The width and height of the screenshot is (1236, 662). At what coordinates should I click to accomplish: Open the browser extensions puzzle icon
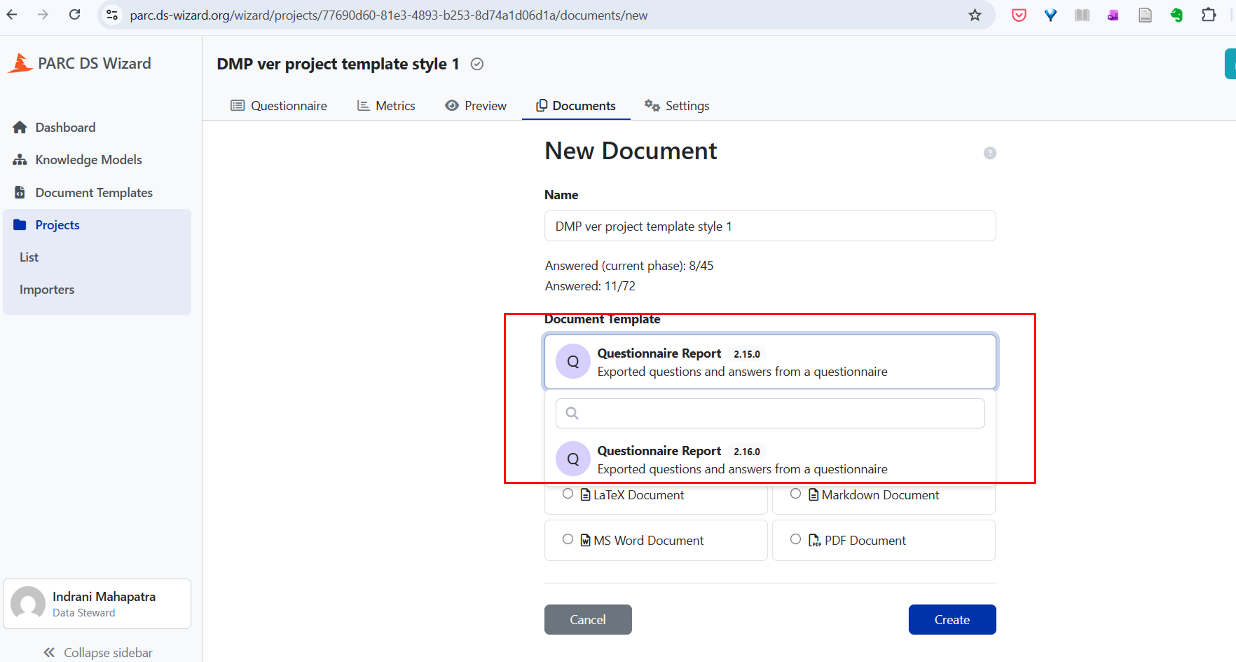point(1208,15)
